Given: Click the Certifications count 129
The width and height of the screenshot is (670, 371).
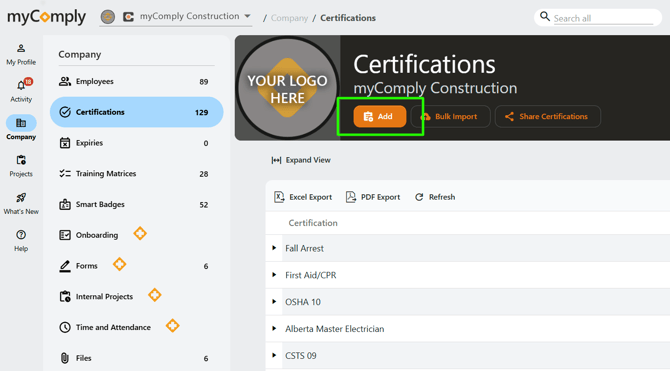Looking at the screenshot, I should click(x=201, y=112).
